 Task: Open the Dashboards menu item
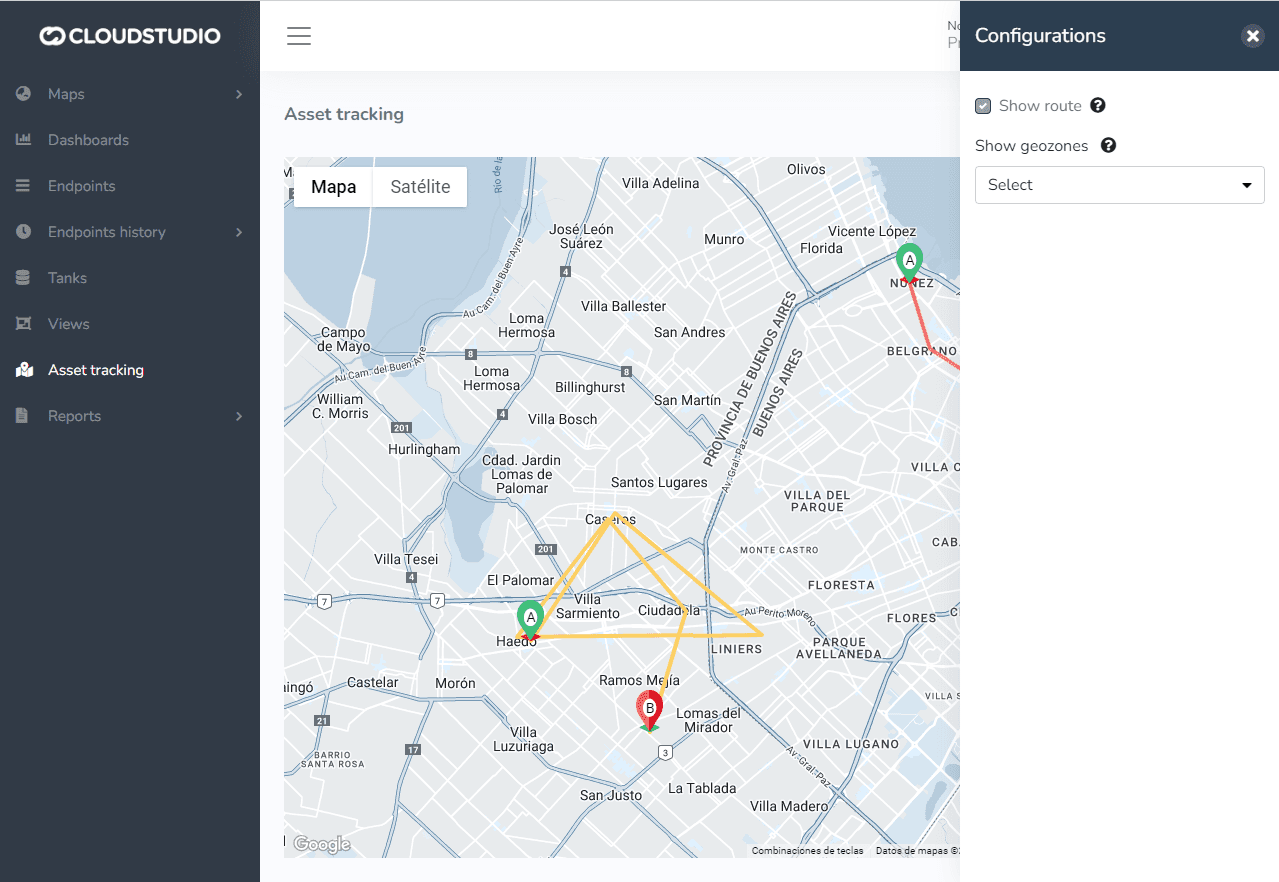tap(130, 140)
